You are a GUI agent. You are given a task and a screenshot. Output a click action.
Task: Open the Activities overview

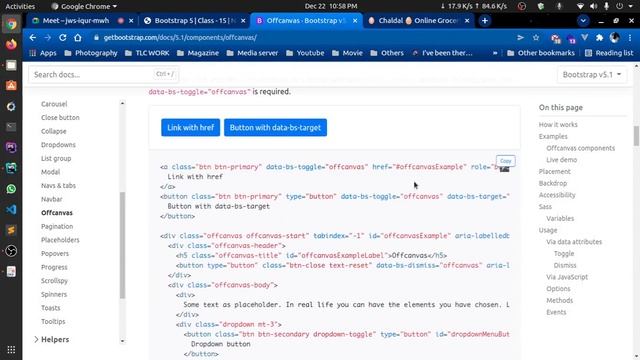[20, 6]
